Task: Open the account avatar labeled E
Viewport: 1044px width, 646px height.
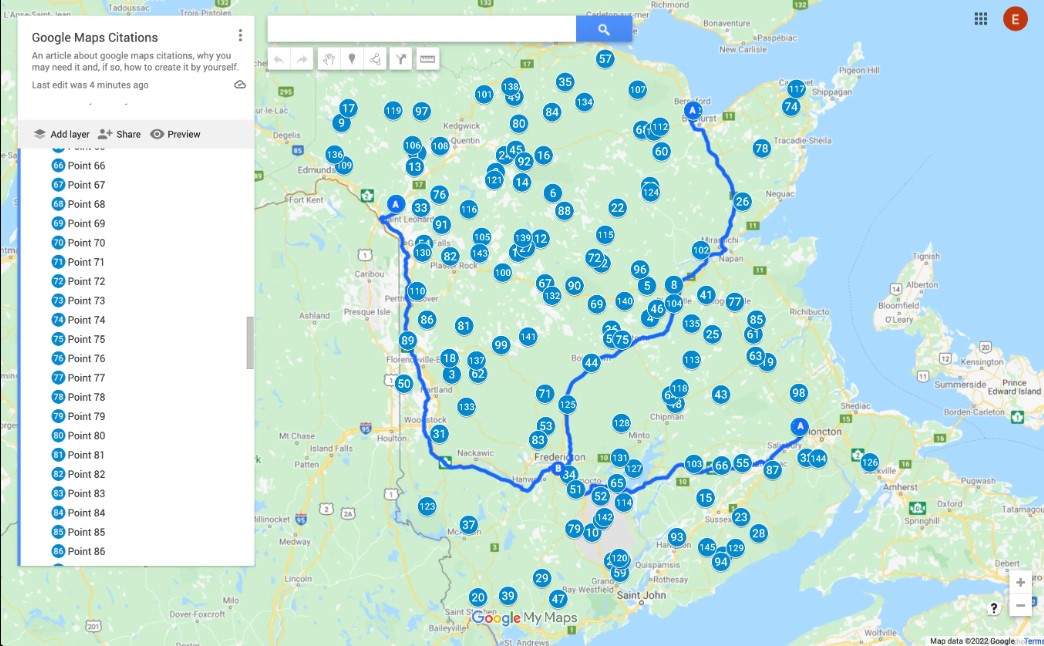Action: click(1015, 19)
